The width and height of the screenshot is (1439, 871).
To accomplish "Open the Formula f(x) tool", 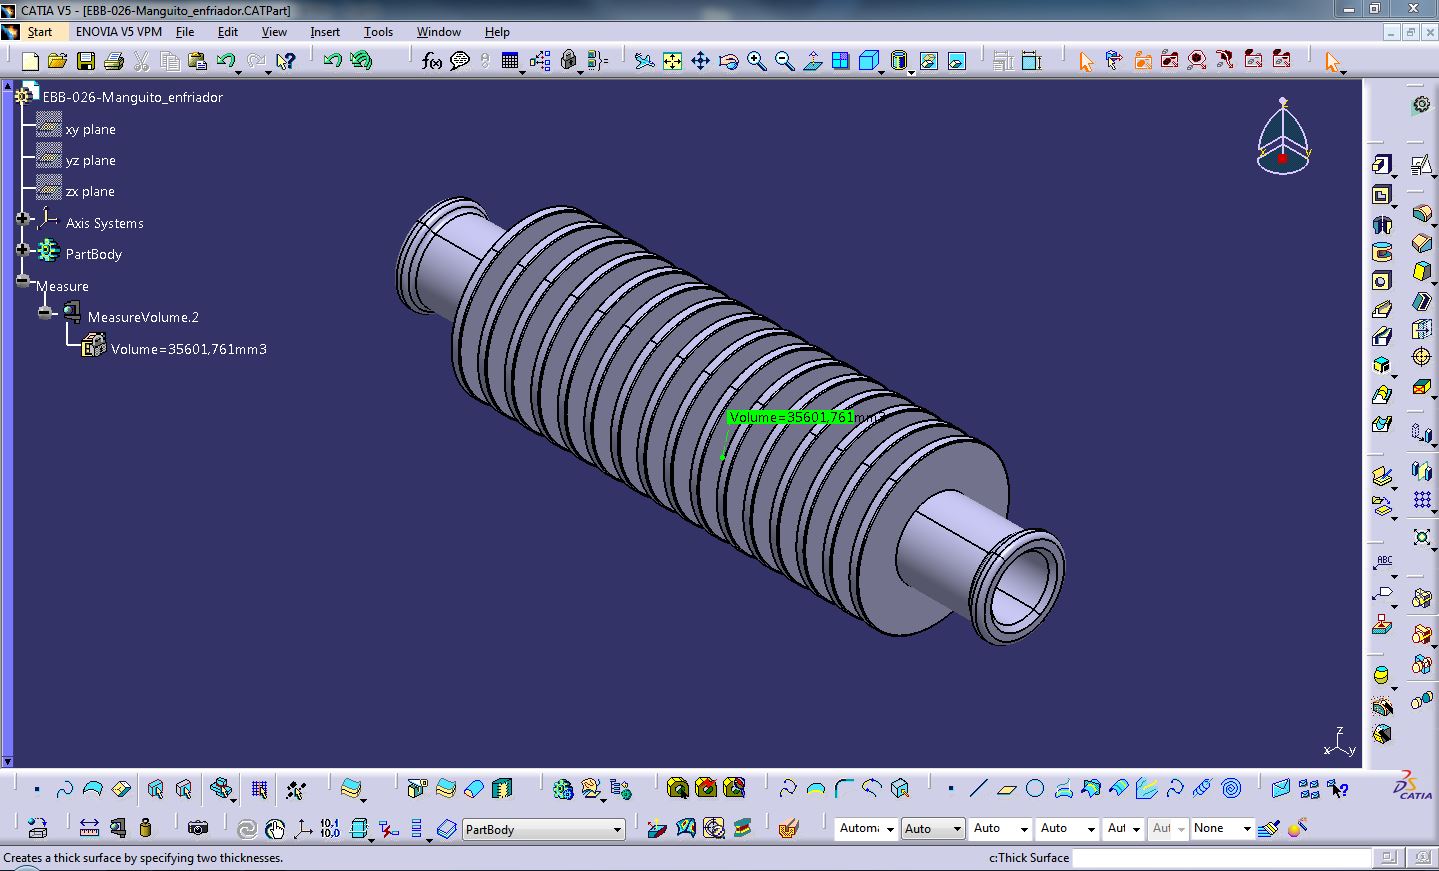I will click(432, 61).
